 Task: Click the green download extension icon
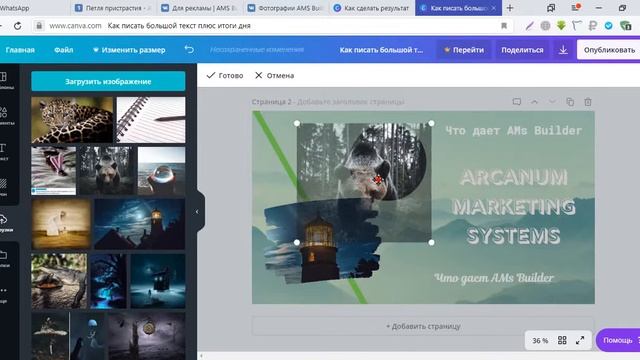point(561,26)
